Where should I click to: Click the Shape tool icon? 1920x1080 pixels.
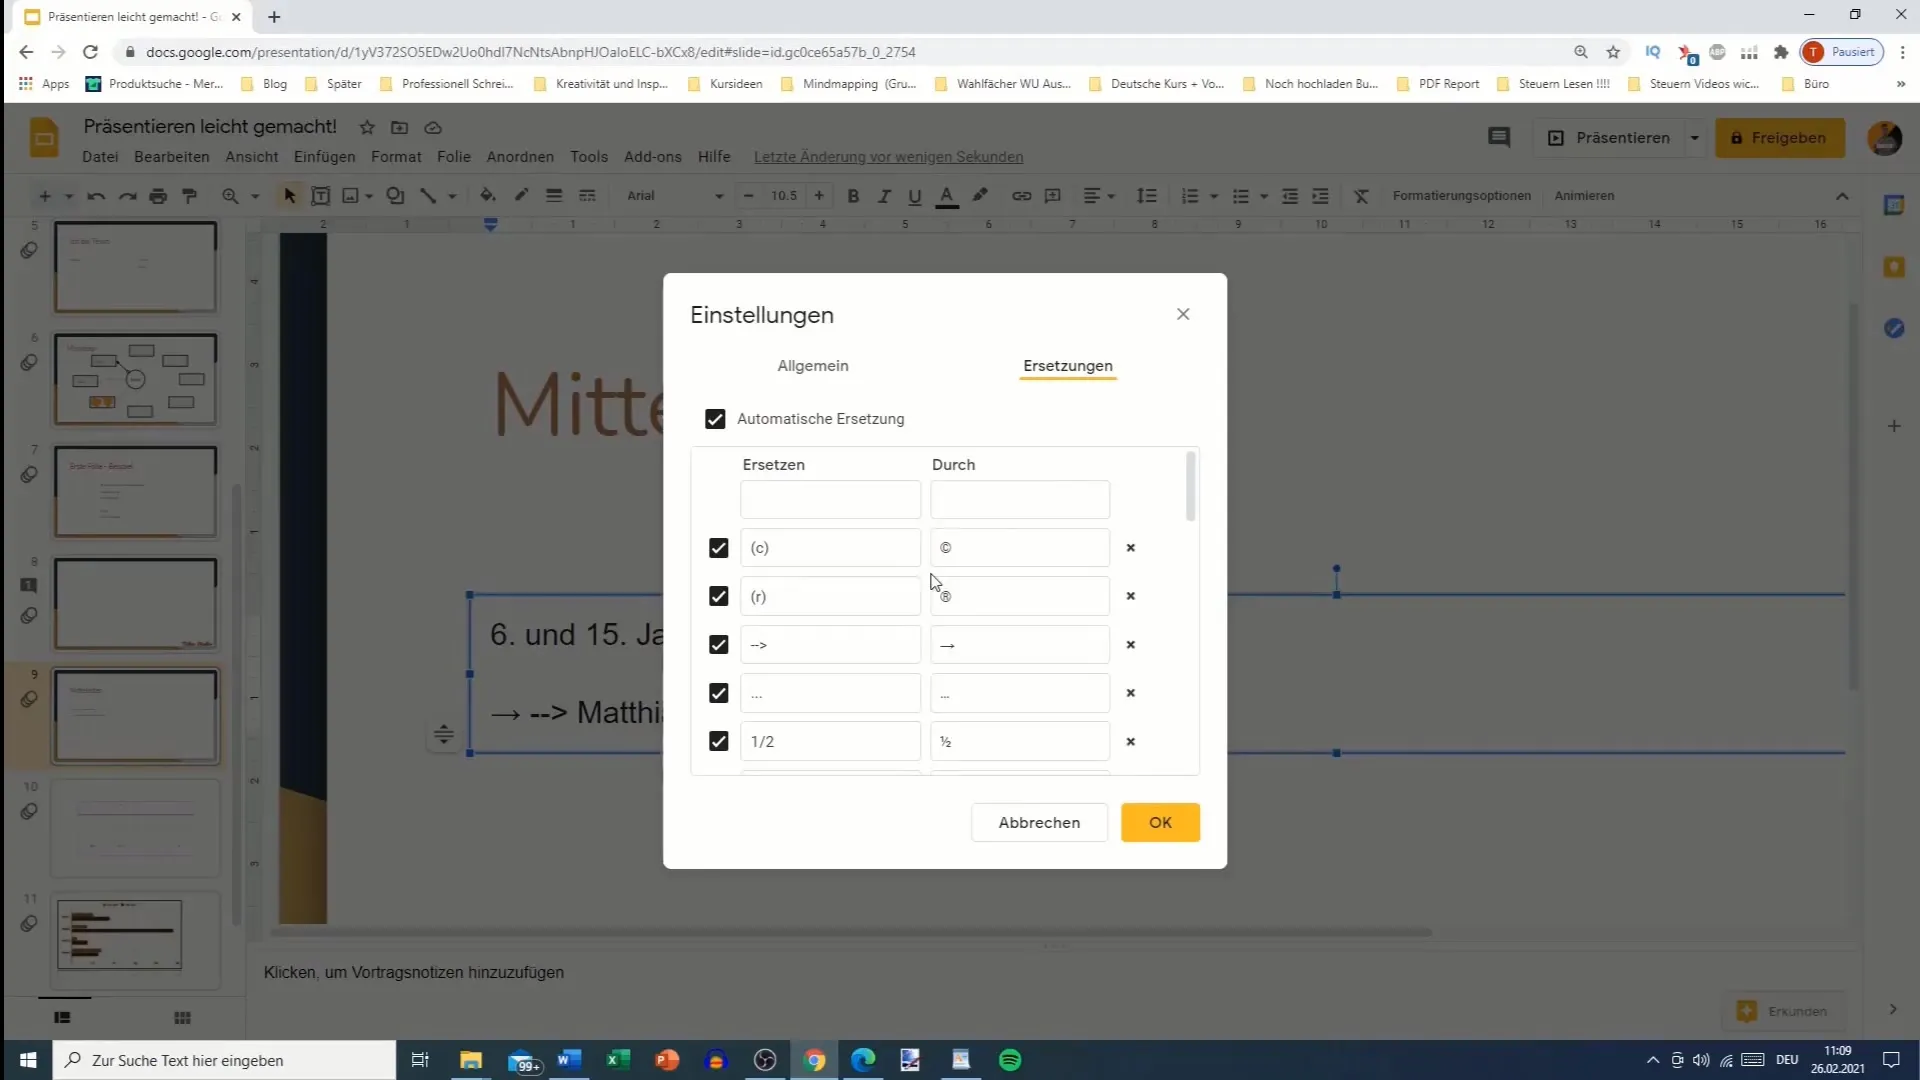coord(396,196)
